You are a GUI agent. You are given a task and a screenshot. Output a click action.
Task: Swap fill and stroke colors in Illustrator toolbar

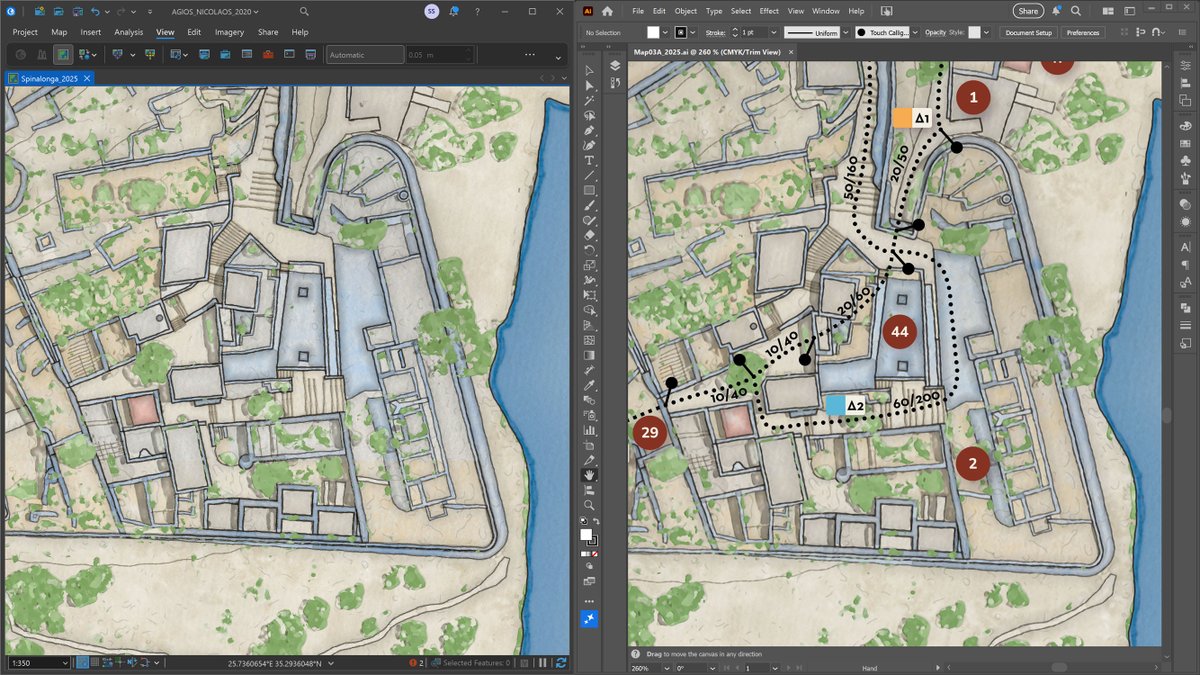597,521
